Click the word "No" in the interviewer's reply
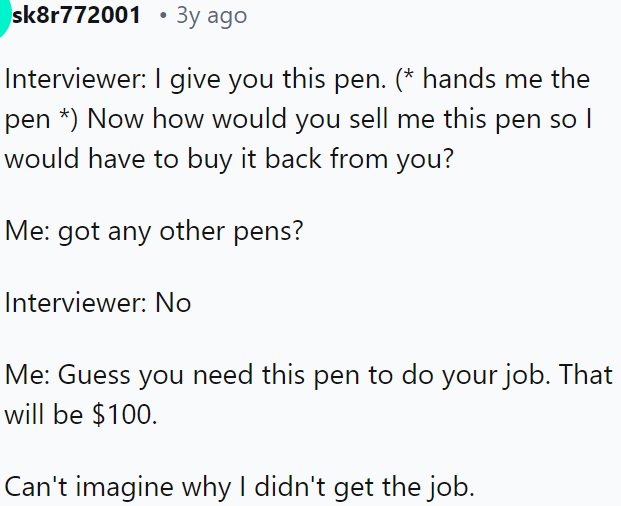Screen dimensions: 621x506 pyautogui.click(x=173, y=302)
